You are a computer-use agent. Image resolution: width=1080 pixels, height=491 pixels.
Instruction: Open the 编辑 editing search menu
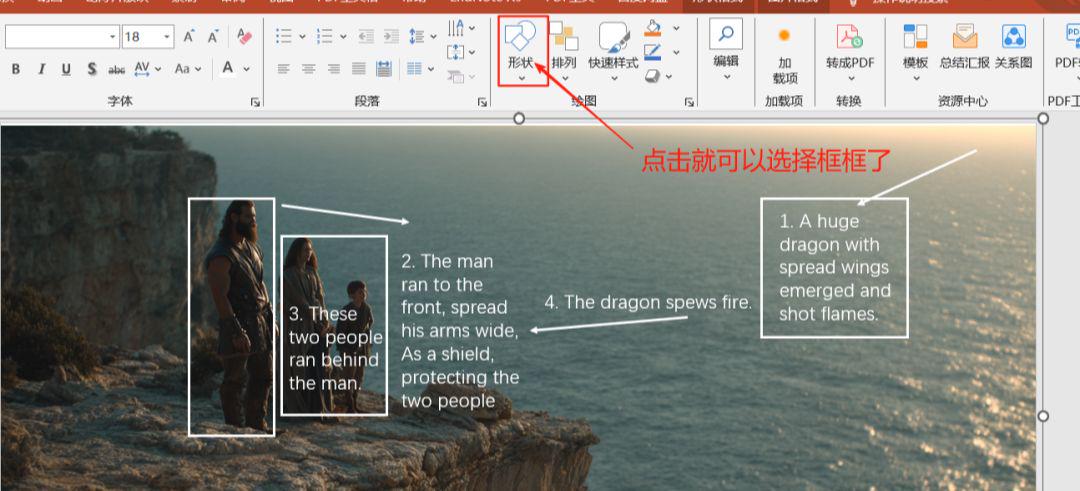726,50
